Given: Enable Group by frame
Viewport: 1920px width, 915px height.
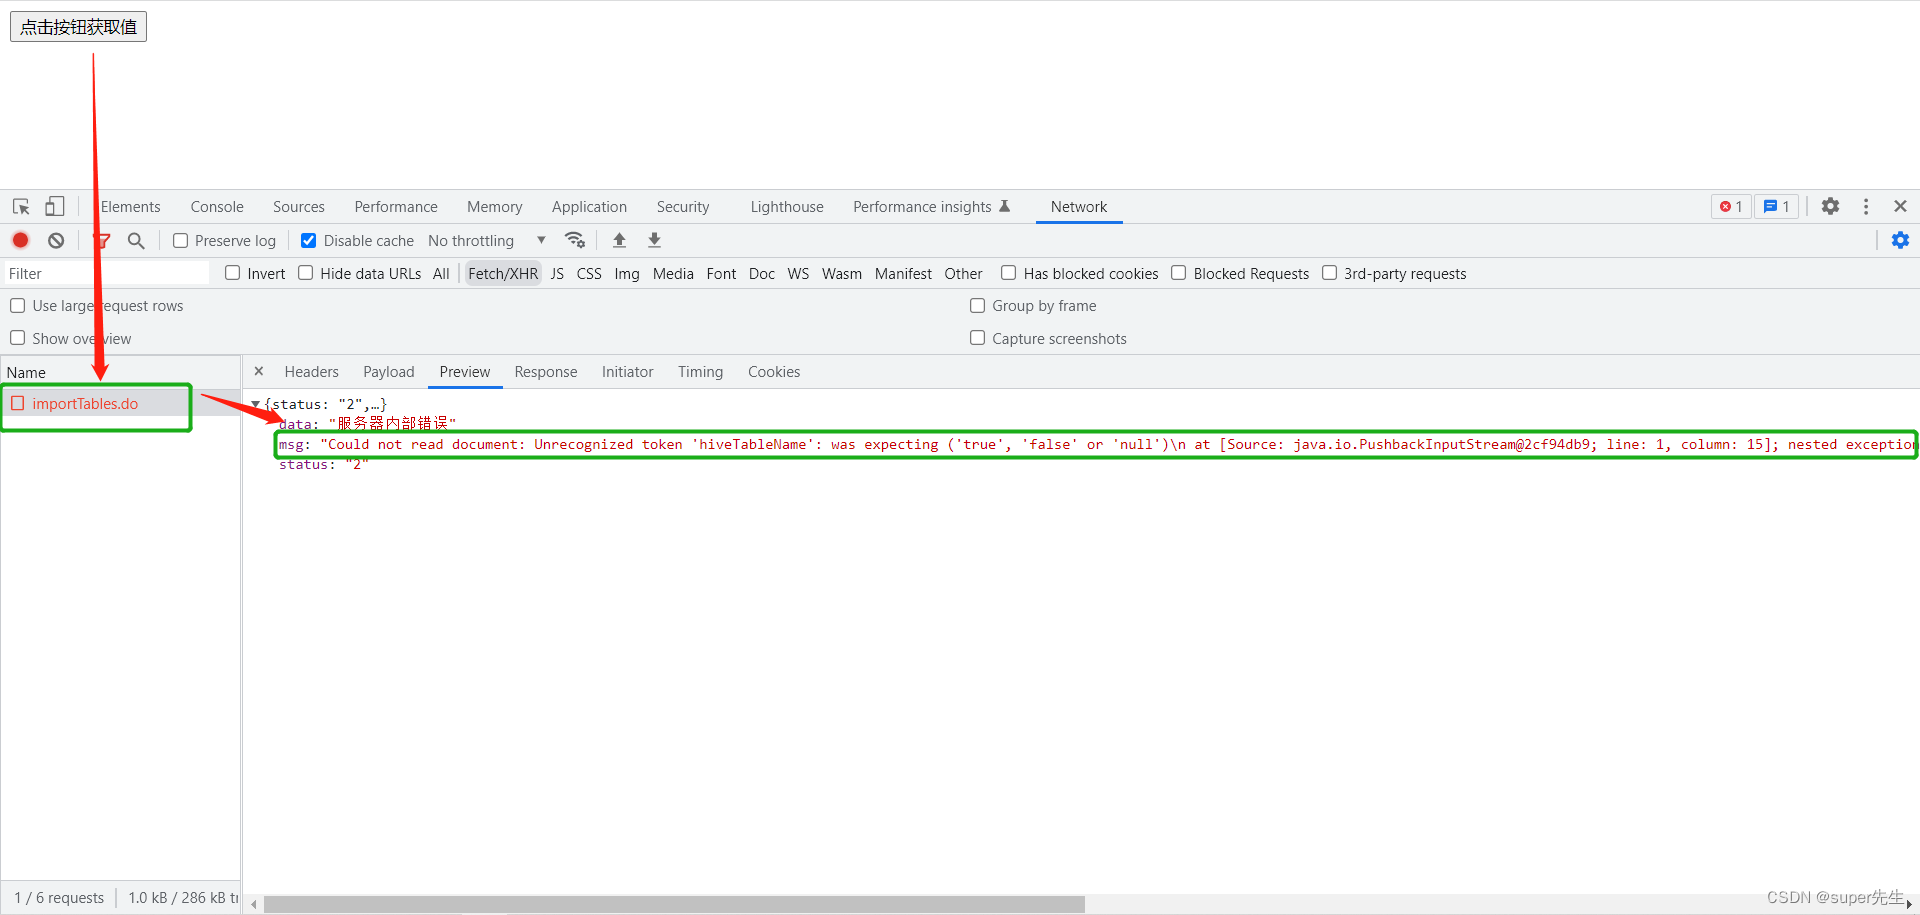Looking at the screenshot, I should [977, 305].
